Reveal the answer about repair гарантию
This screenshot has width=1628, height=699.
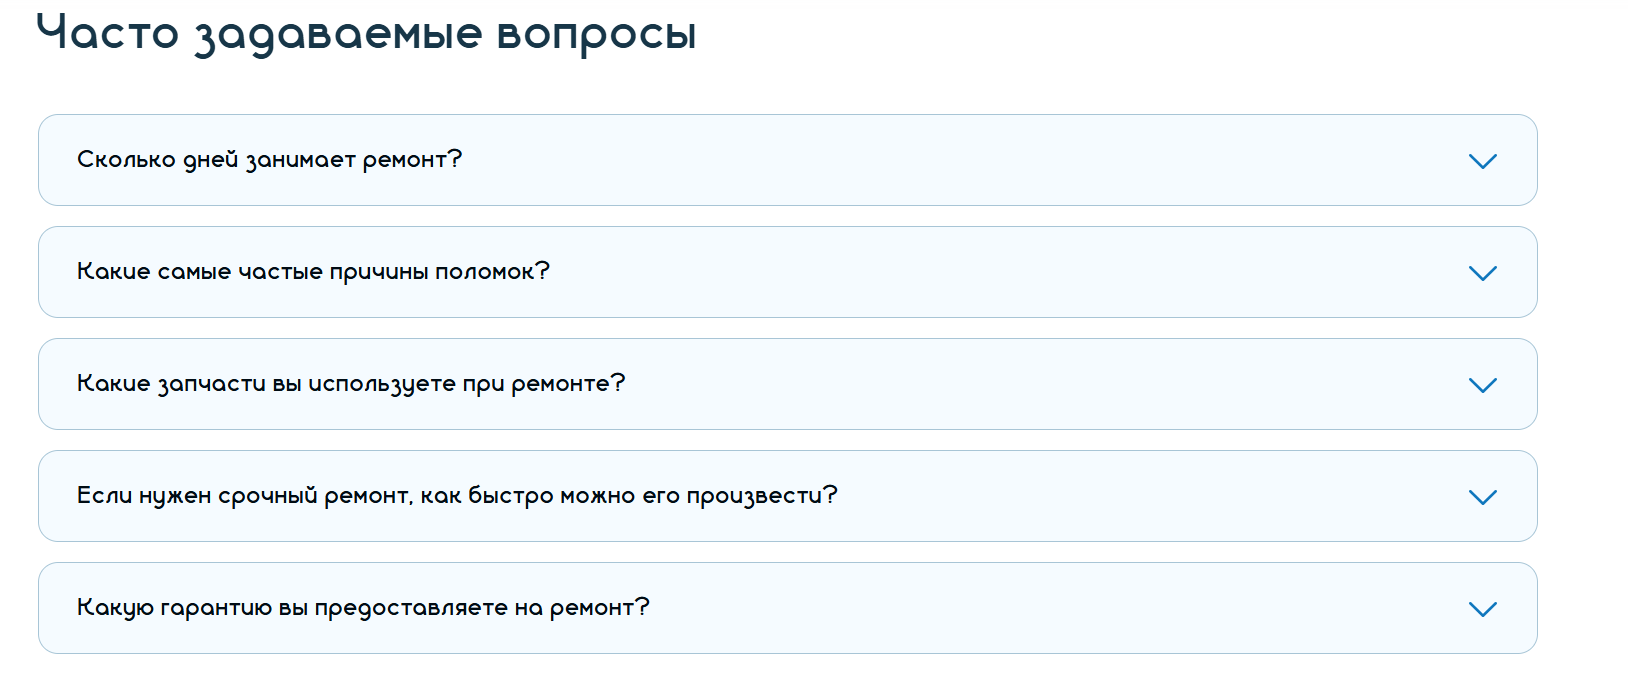pyautogui.click(x=786, y=608)
